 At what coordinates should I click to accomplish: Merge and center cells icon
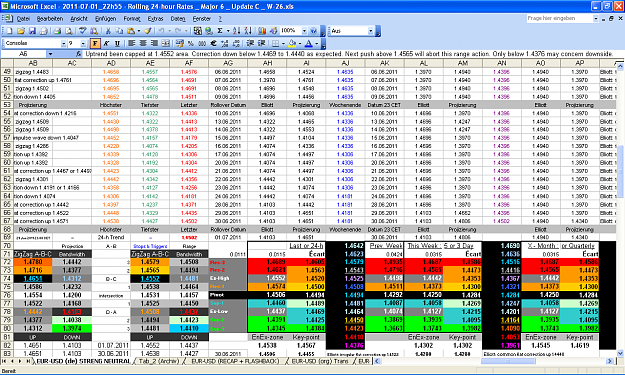click(x=165, y=43)
